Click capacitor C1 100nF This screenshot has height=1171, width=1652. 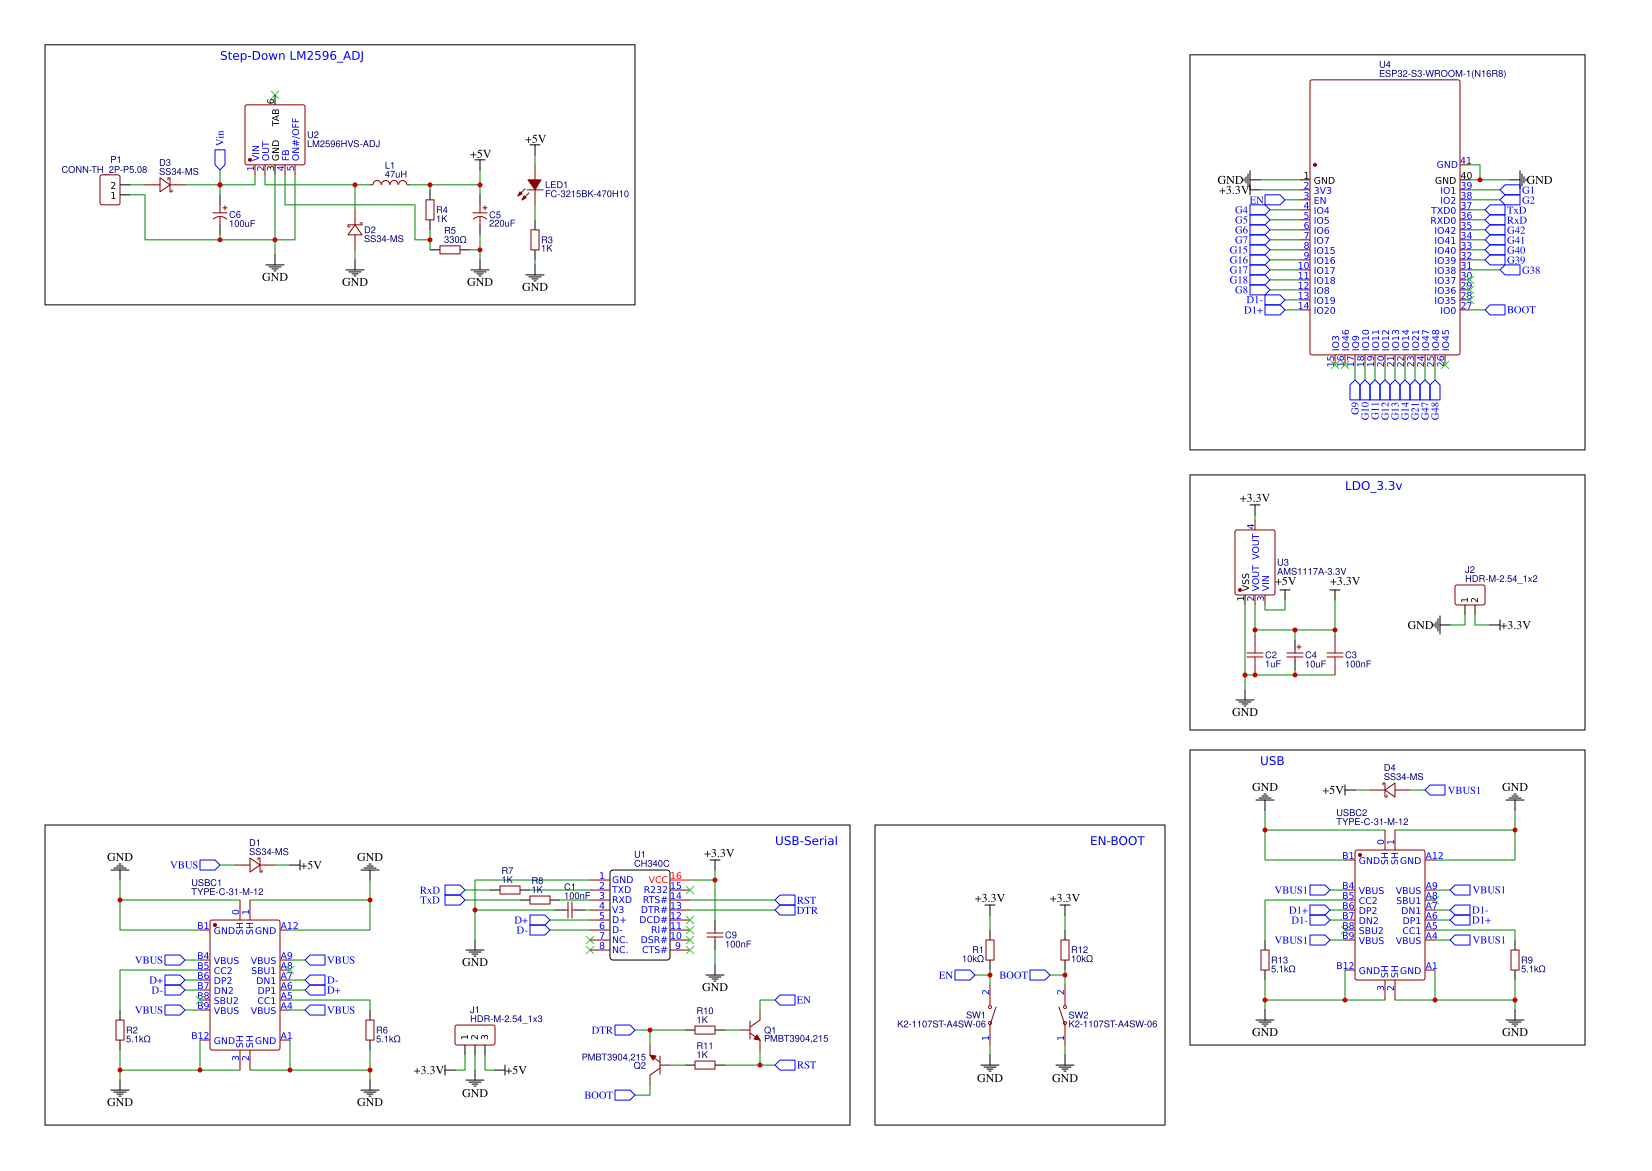coord(570,910)
